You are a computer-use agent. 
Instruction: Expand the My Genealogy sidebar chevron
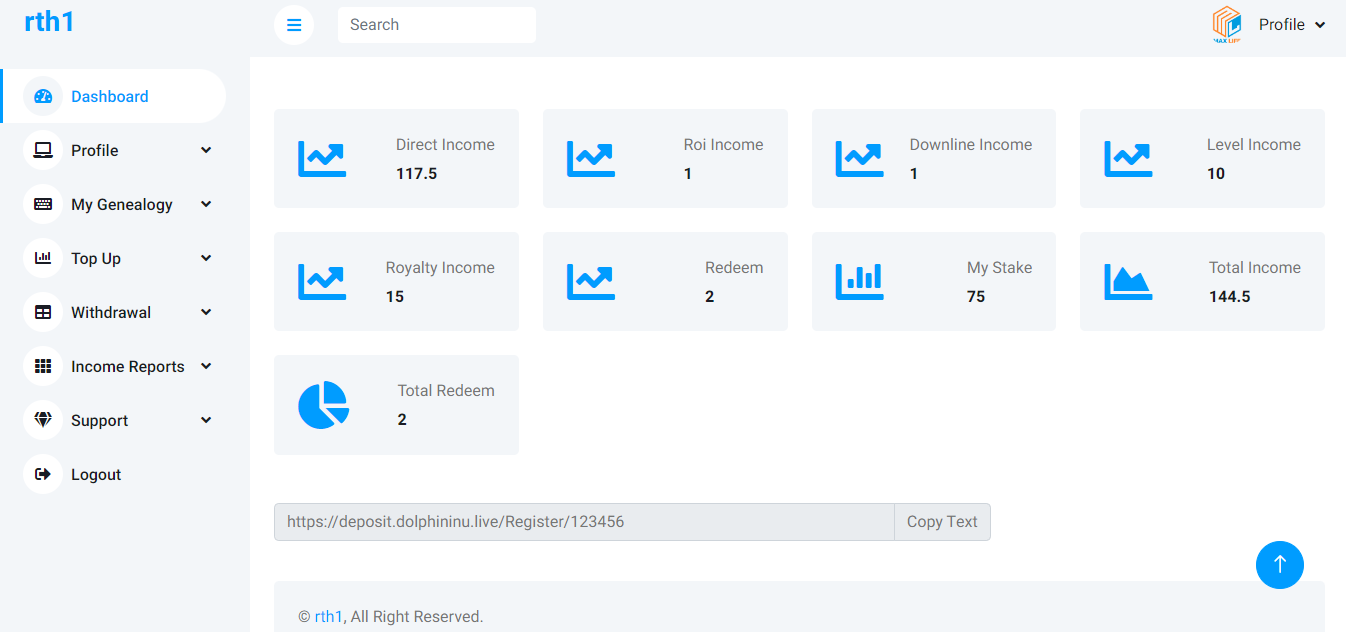click(206, 204)
